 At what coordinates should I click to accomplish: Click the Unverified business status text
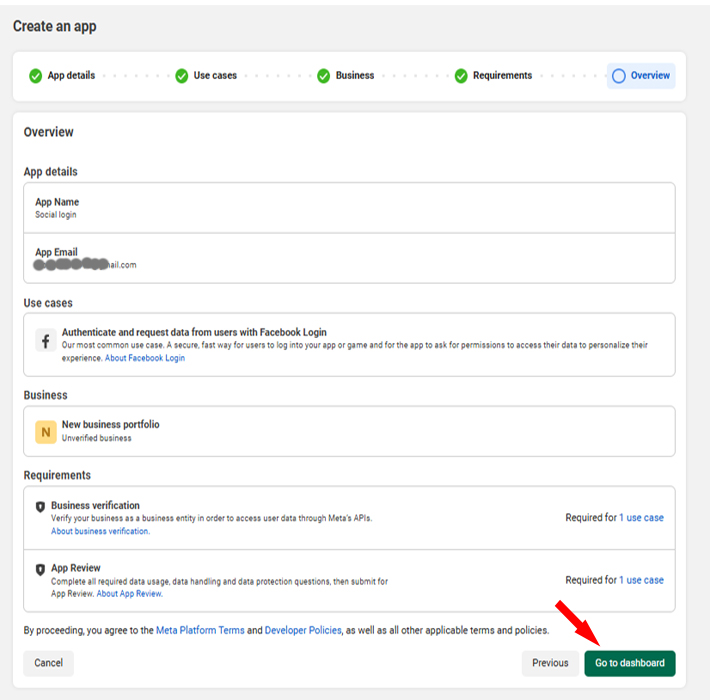(96, 438)
